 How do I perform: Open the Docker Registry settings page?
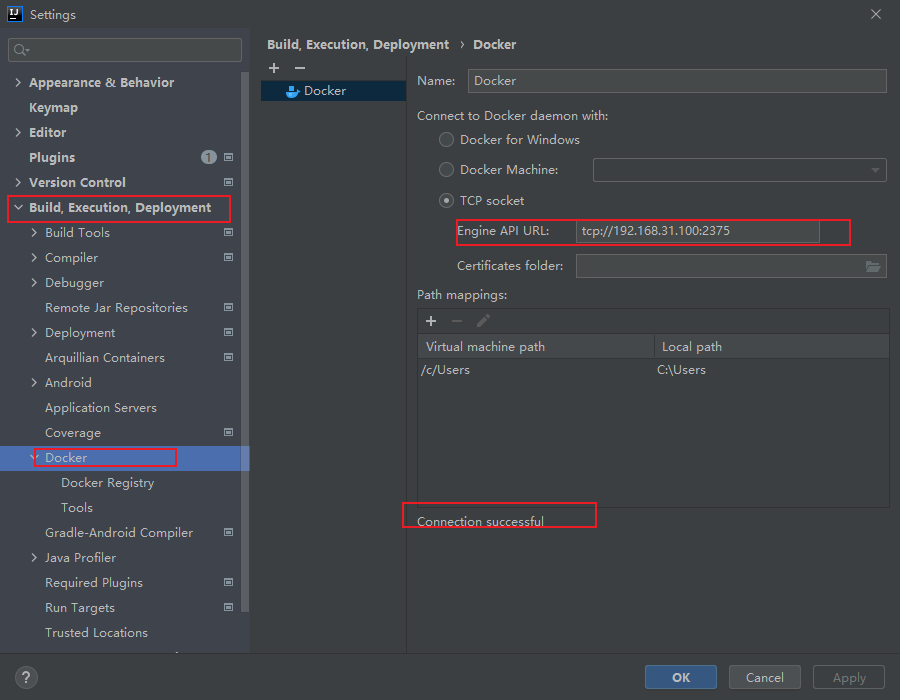point(108,483)
